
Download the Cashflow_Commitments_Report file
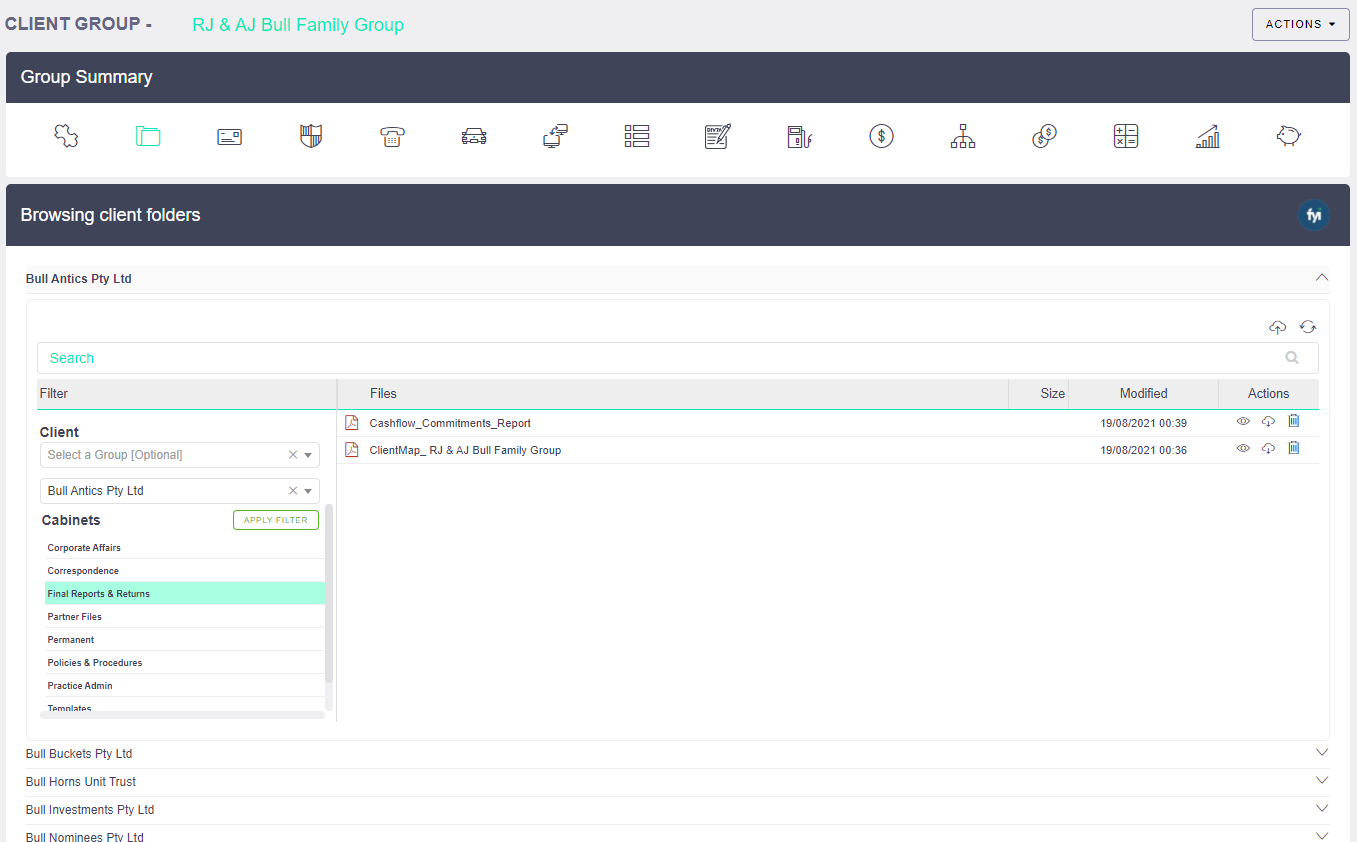click(x=1268, y=422)
